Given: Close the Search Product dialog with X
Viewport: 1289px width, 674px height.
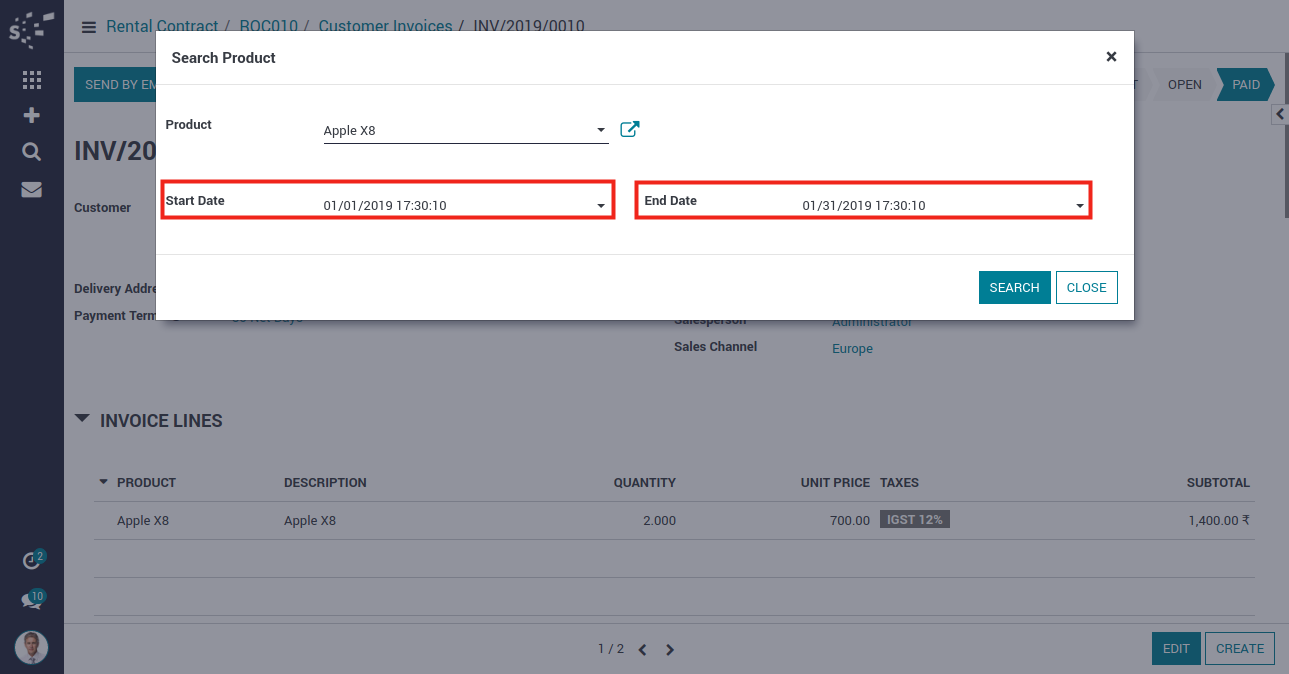Looking at the screenshot, I should point(1110,57).
